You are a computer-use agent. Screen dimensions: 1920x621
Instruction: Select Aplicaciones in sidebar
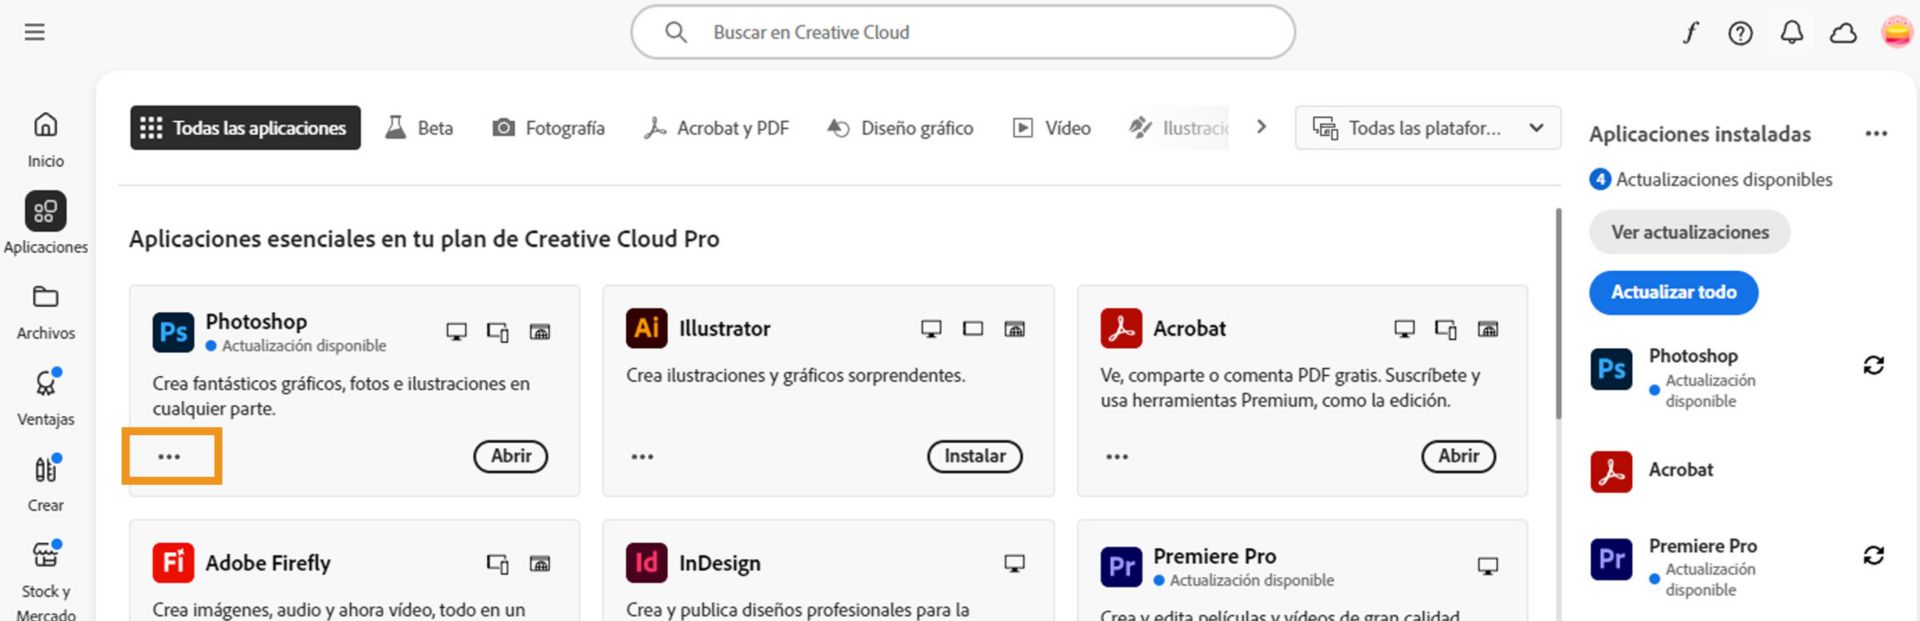46,223
